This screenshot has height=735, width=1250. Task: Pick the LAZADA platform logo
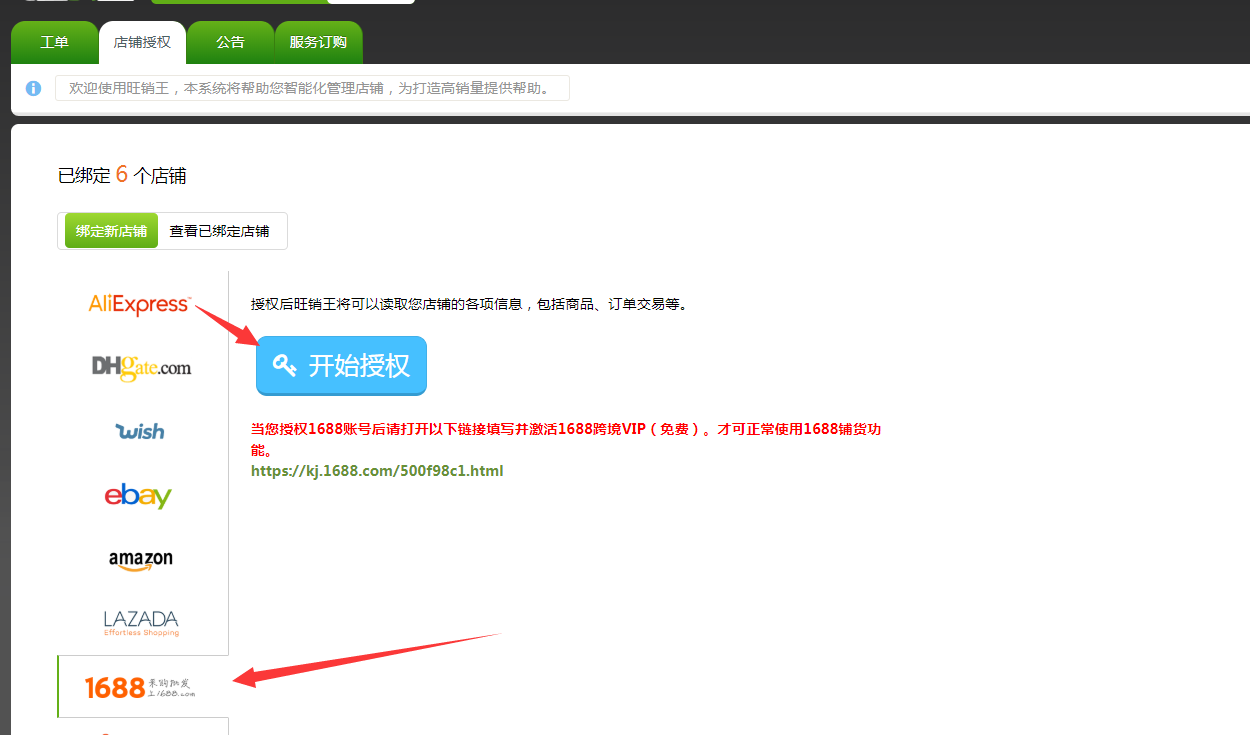click(x=141, y=623)
